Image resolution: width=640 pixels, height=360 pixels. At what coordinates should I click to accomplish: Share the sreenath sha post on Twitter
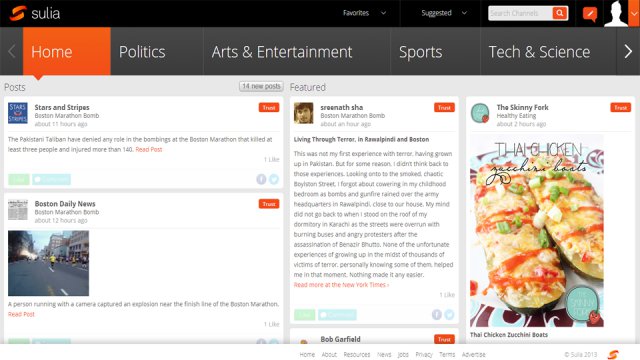[x=449, y=315]
